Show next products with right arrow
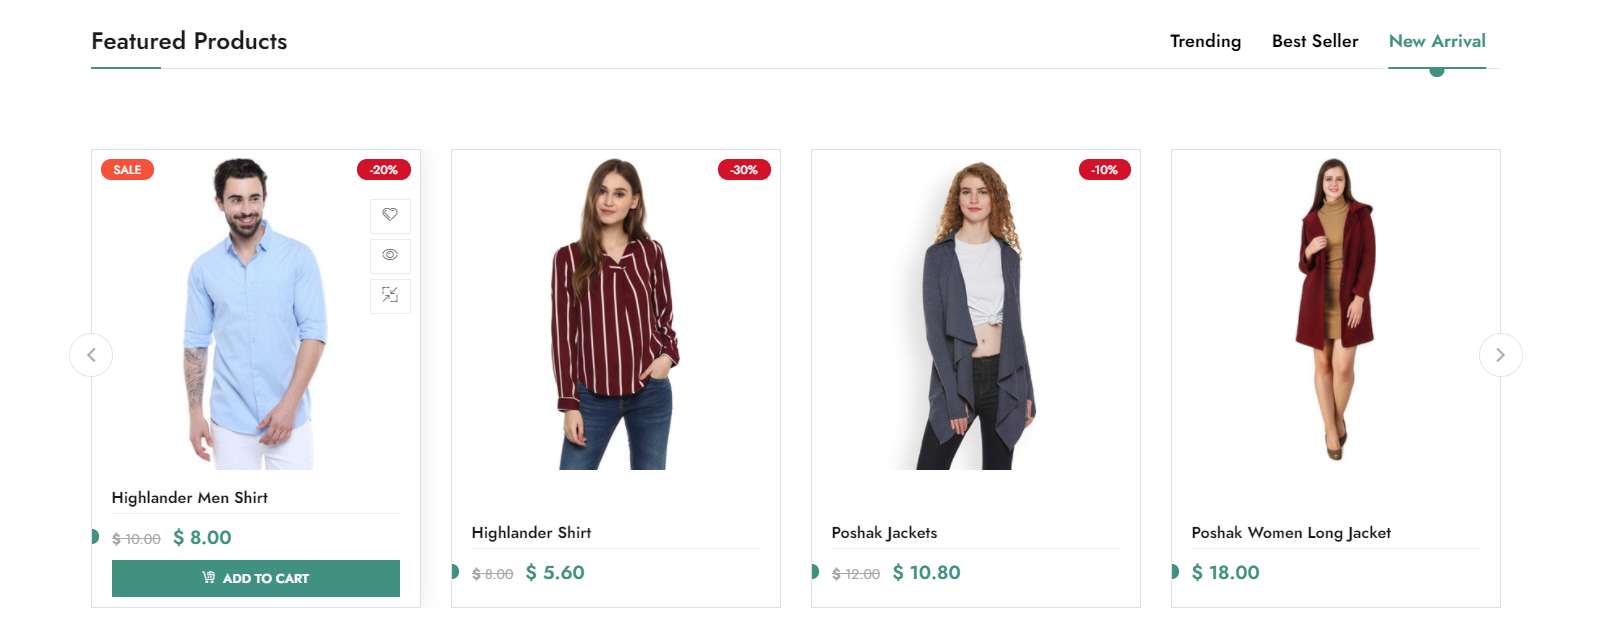The height and width of the screenshot is (637, 1600). [1500, 355]
